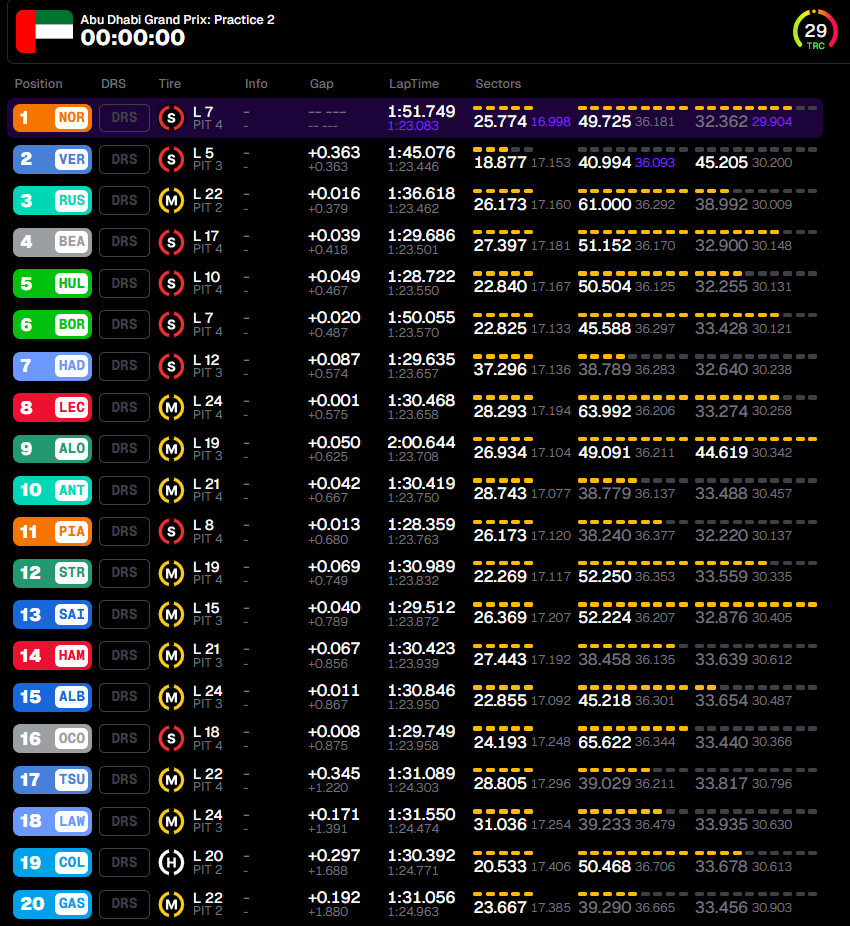Click LAW's medium tire icon

click(171, 821)
